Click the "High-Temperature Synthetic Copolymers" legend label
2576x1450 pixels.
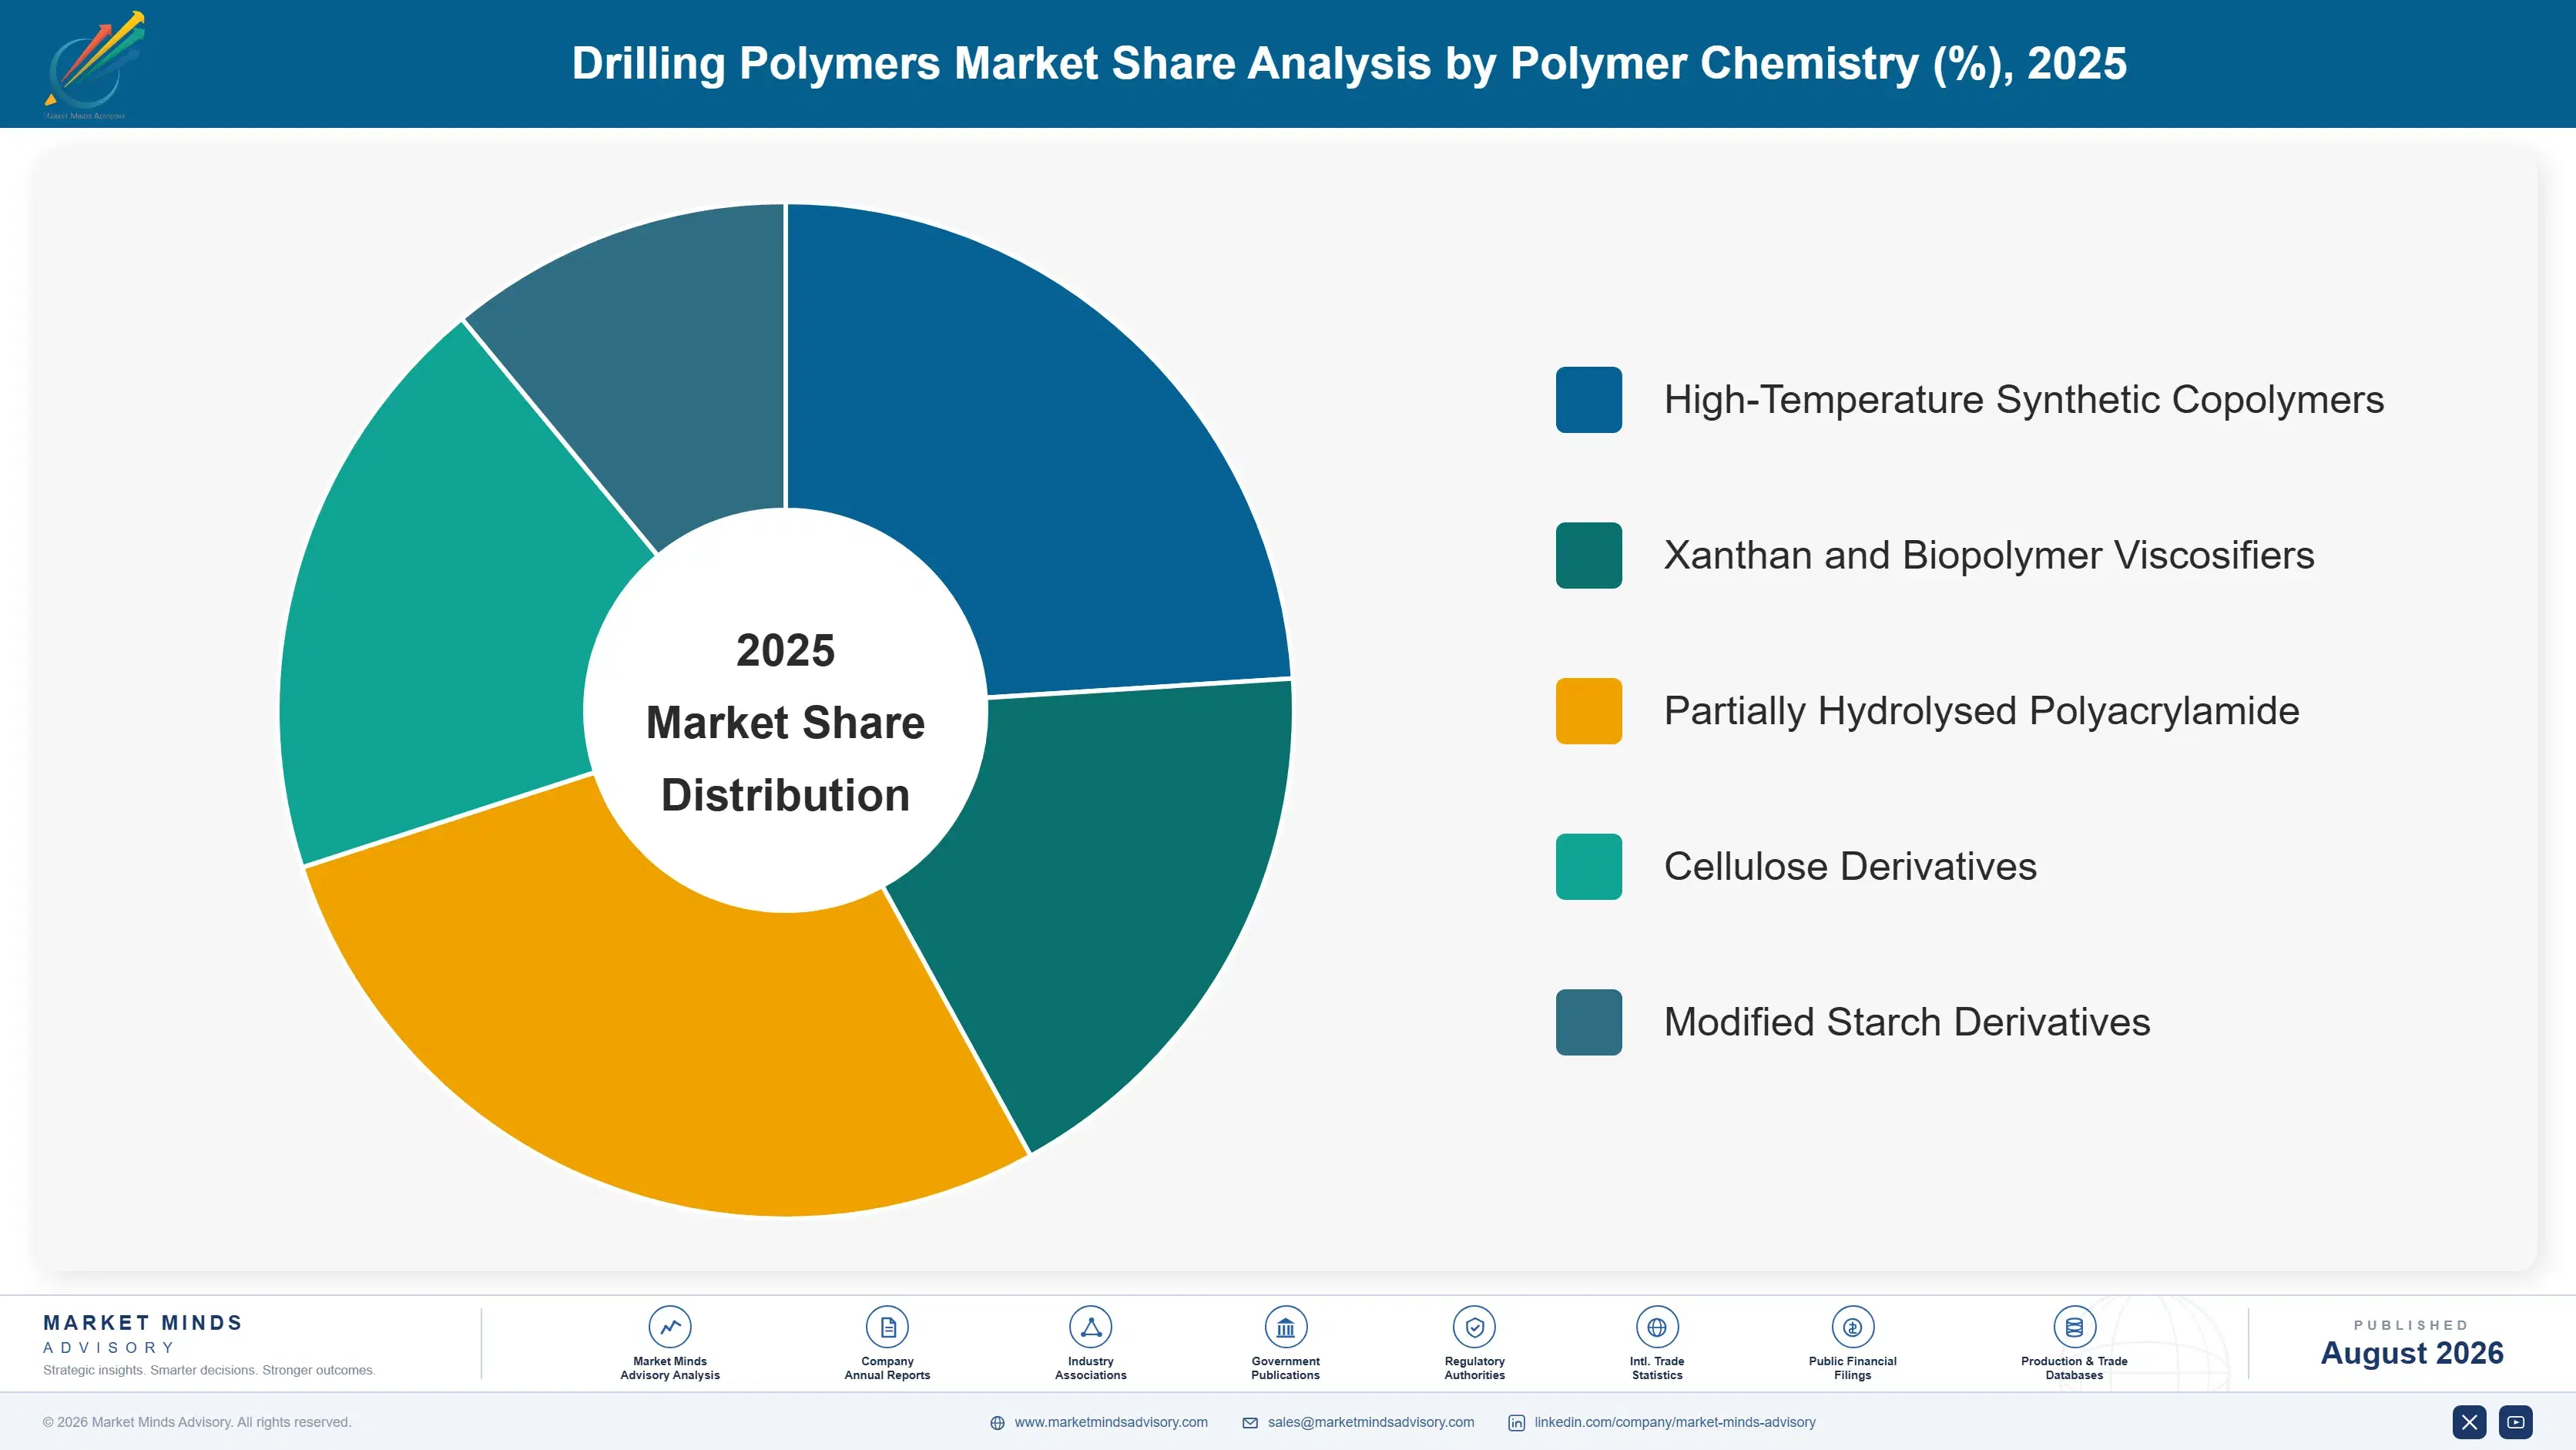[x=2023, y=400]
